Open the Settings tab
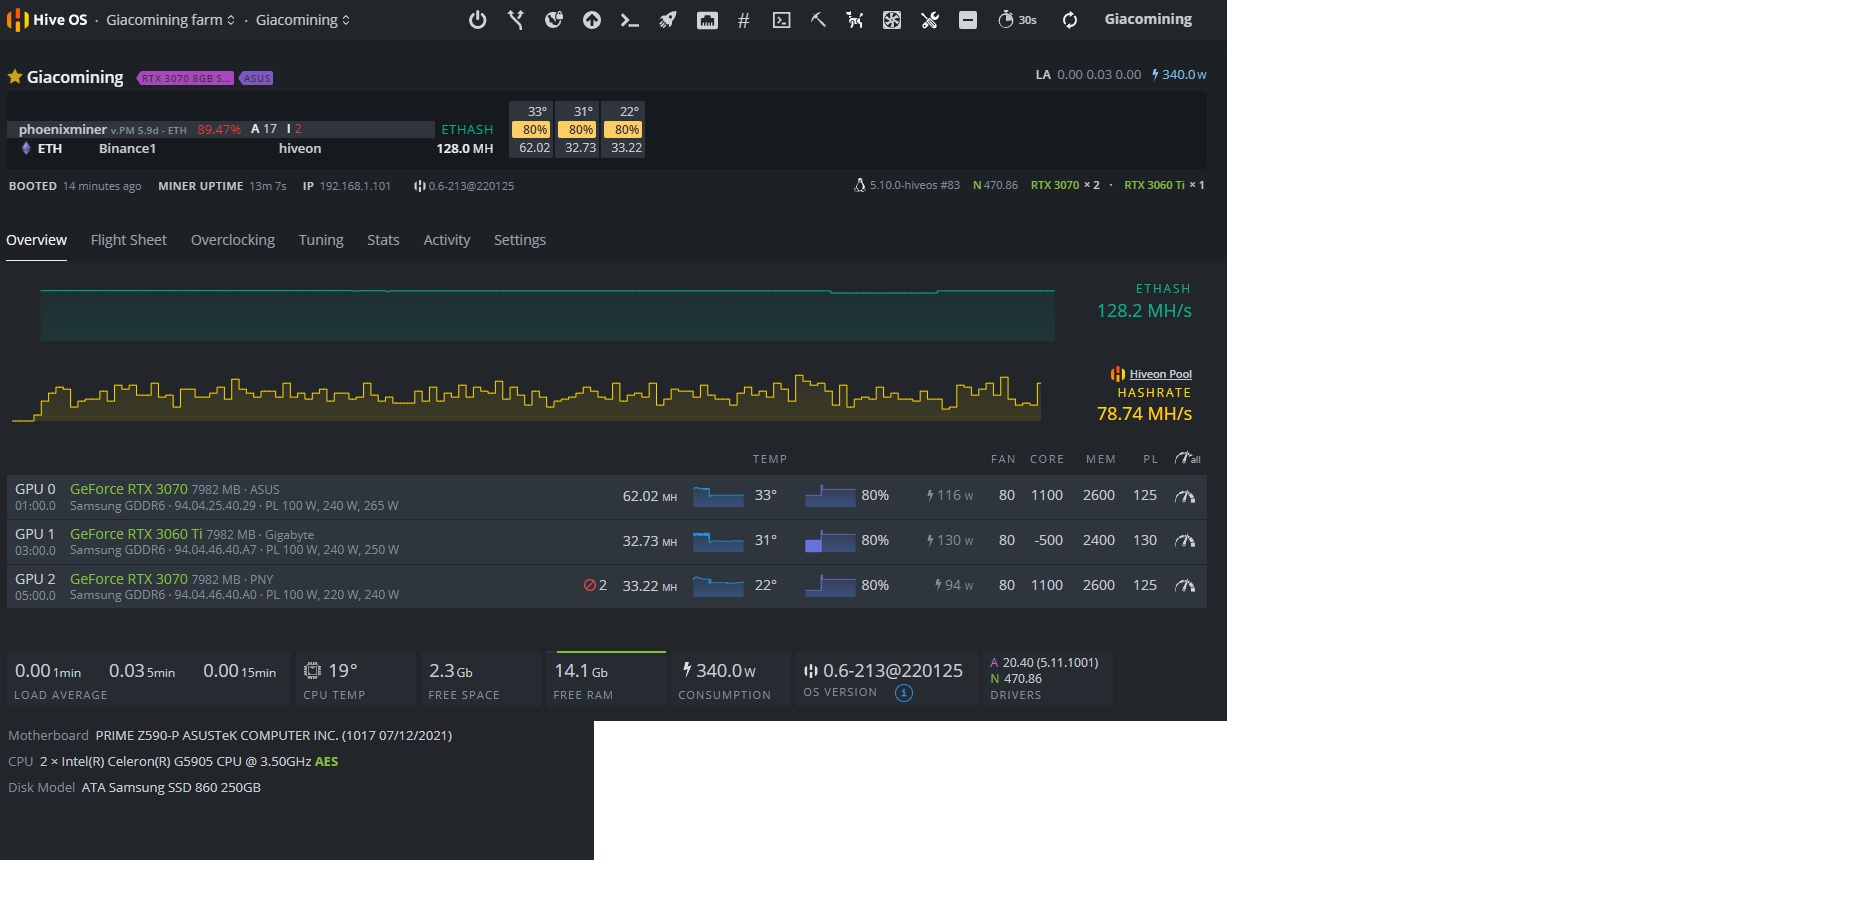1850x918 pixels. tap(520, 240)
